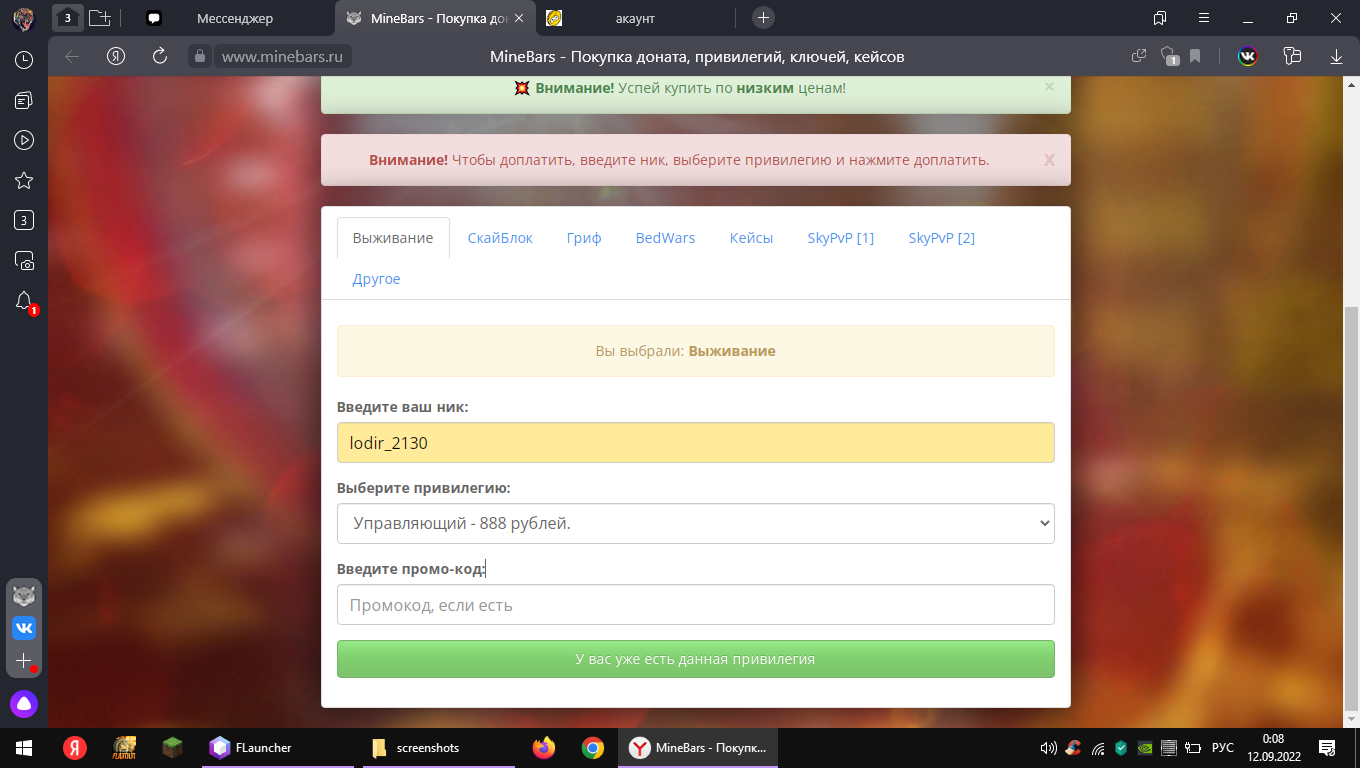Expand the privilege dropdown Управляющий - 888 рублей
The width and height of the screenshot is (1360, 768).
coord(696,523)
